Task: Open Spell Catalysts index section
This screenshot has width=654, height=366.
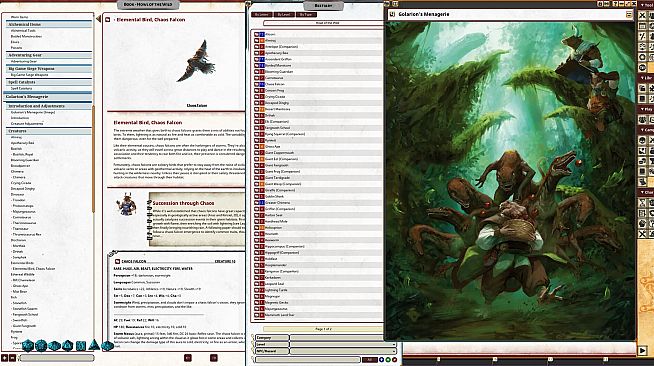Action: 48,83
